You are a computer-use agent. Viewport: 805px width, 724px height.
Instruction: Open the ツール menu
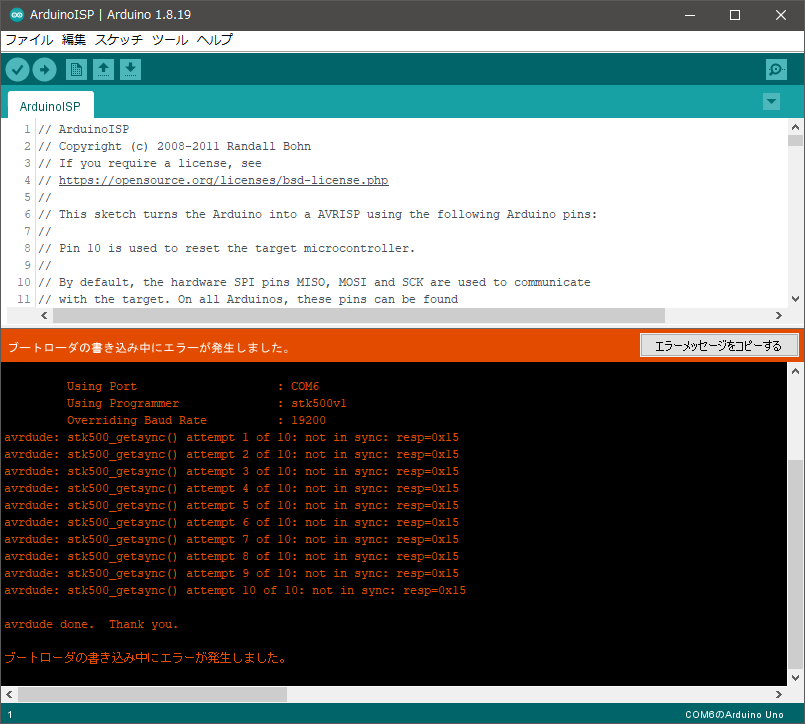coord(170,40)
